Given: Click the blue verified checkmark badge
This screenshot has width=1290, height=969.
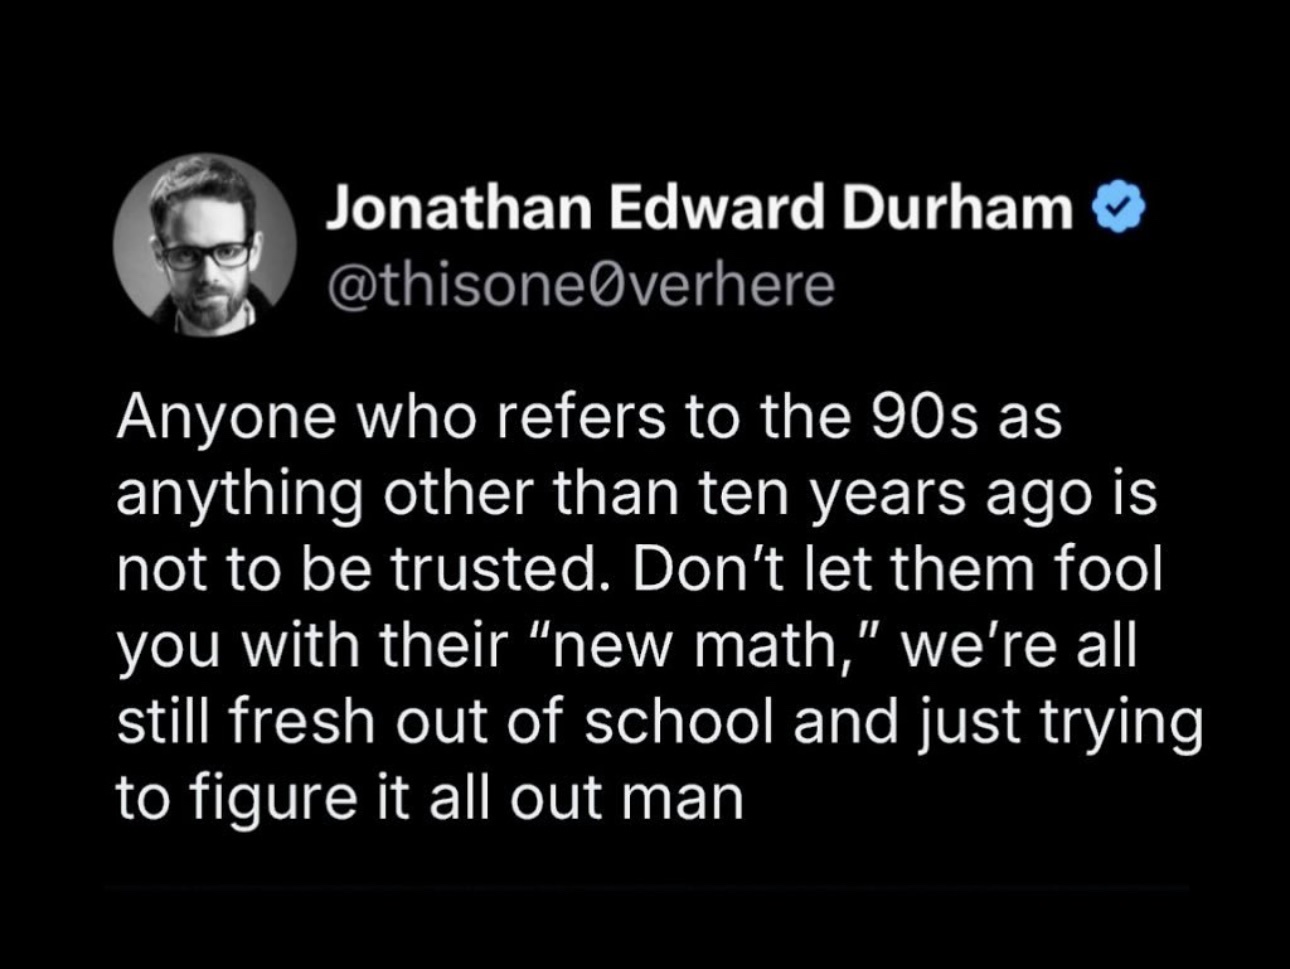Looking at the screenshot, I should [x=1118, y=210].
